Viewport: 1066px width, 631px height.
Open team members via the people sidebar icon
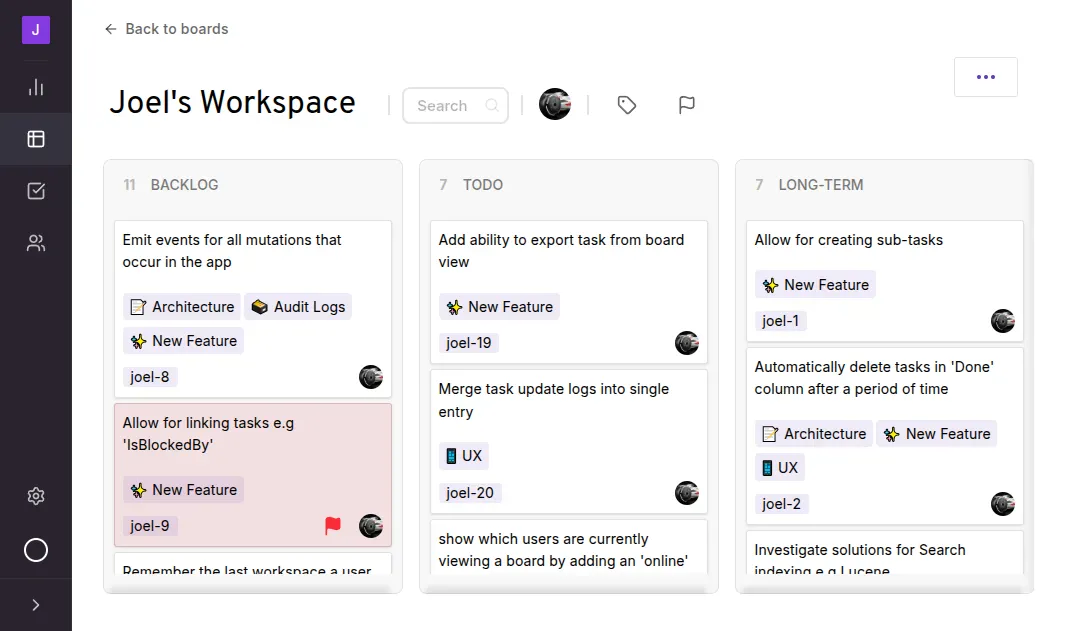tap(36, 243)
